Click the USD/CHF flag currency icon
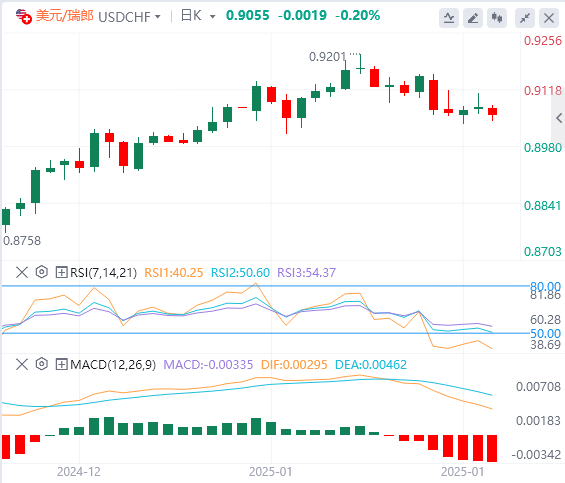Screen dimensions: 565x483 tap(24, 17)
